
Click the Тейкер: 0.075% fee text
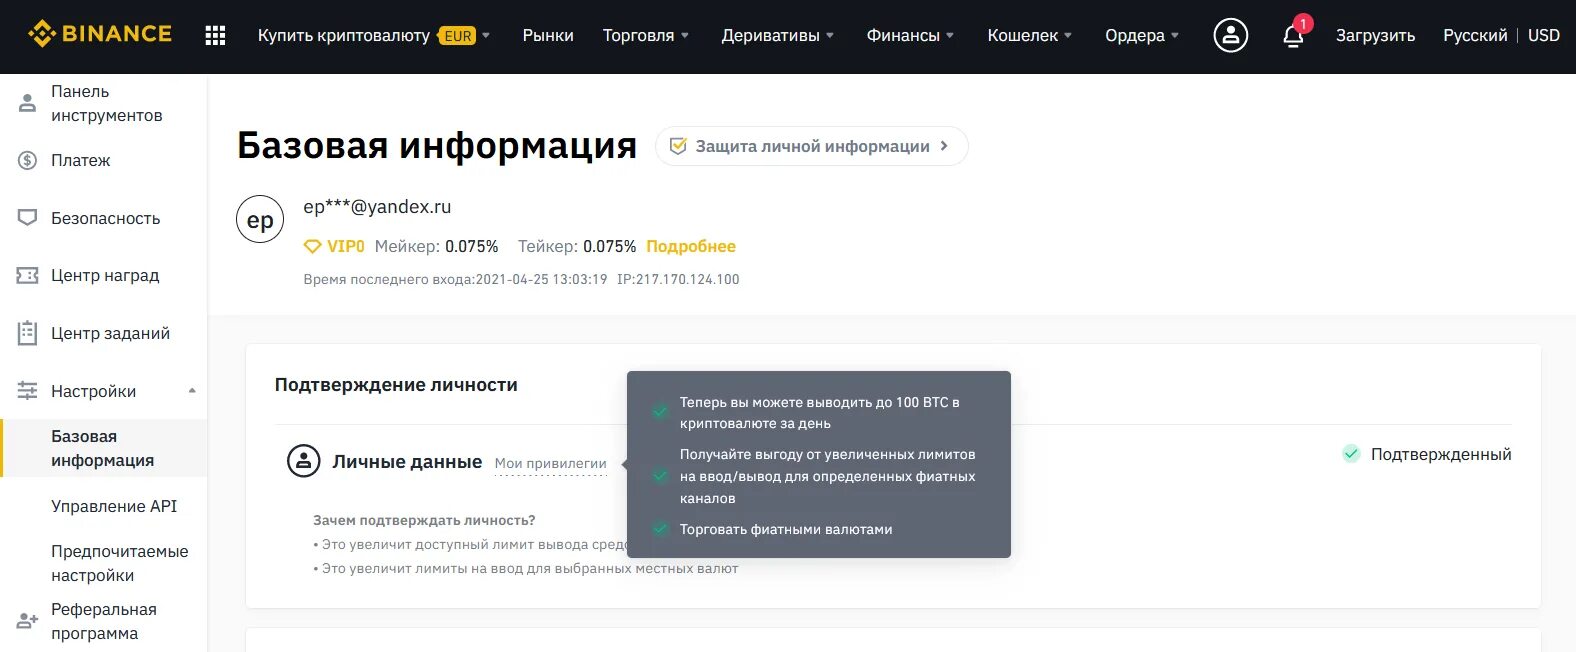point(577,246)
